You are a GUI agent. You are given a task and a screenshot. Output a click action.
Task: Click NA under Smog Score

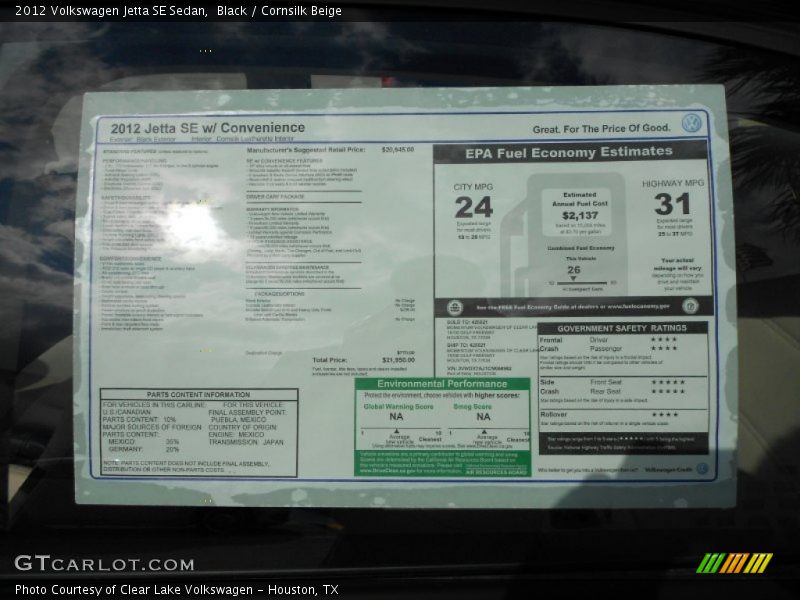pos(483,417)
